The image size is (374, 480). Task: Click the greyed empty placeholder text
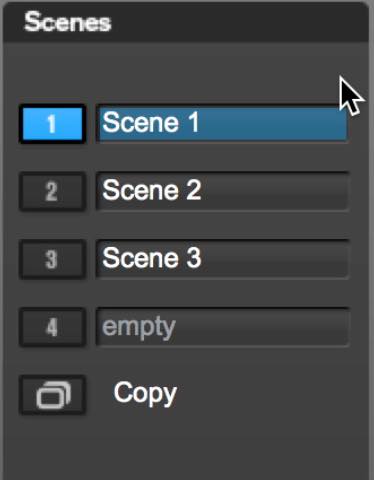pyautogui.click(x=139, y=328)
